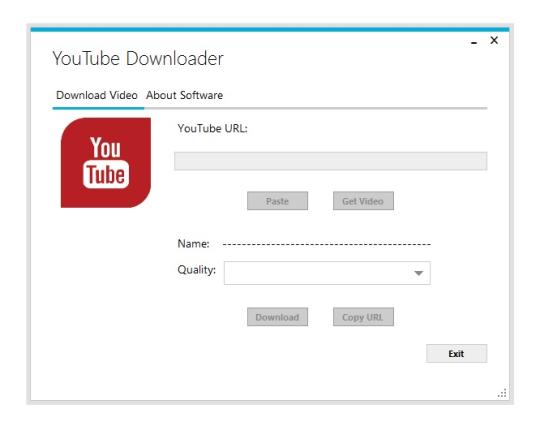Click the Get Video button
540x426 pixels.
[363, 201]
